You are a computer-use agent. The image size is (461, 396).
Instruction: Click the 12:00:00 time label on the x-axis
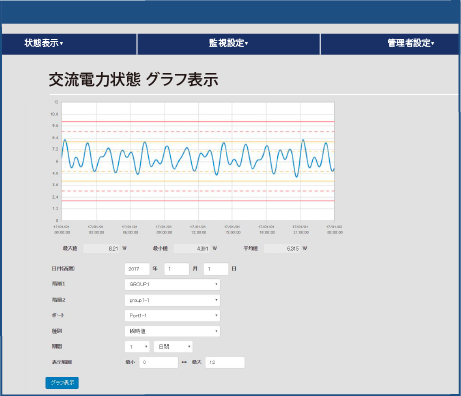pyautogui.click(x=199, y=232)
